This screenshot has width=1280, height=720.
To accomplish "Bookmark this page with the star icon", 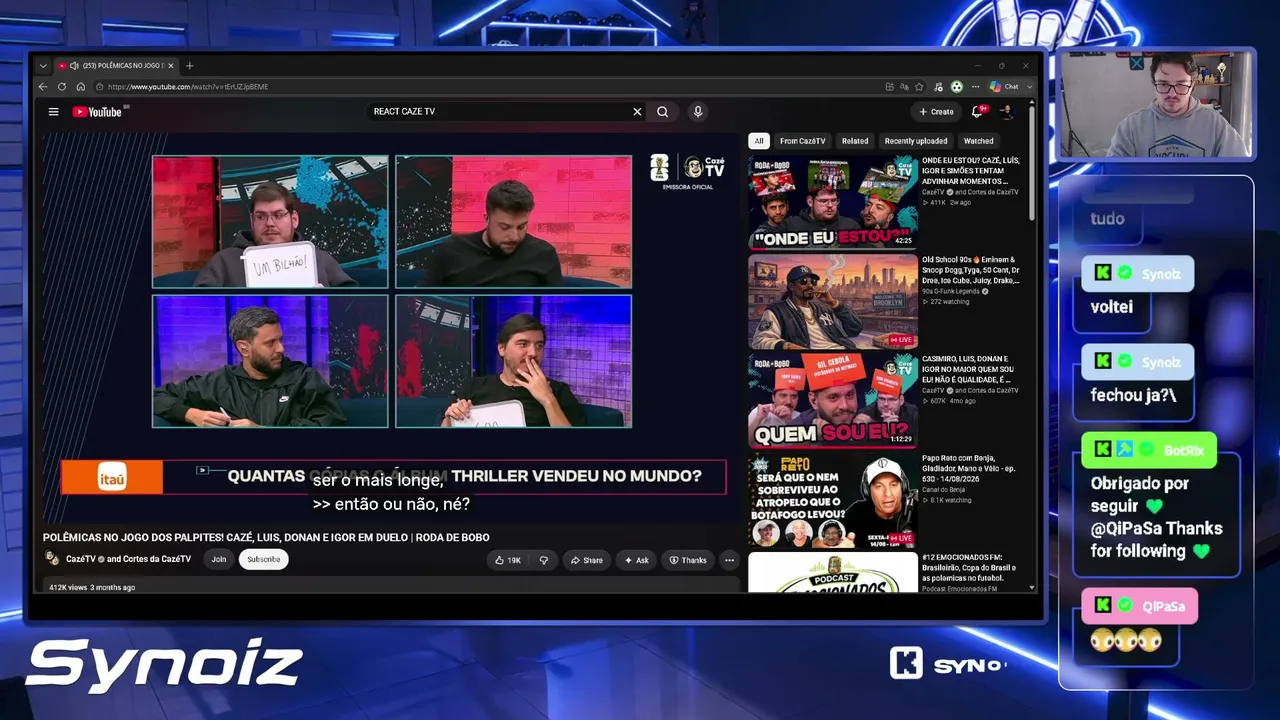I will point(919,87).
